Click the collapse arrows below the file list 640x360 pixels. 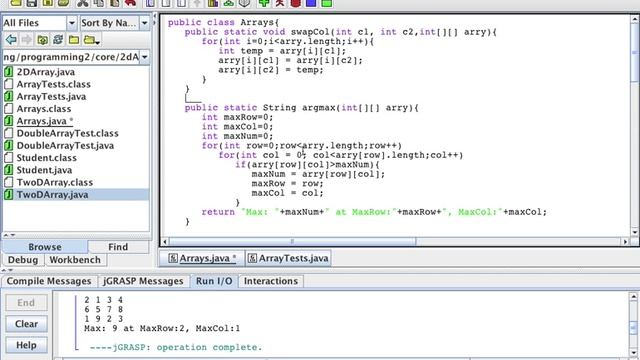(9, 236)
